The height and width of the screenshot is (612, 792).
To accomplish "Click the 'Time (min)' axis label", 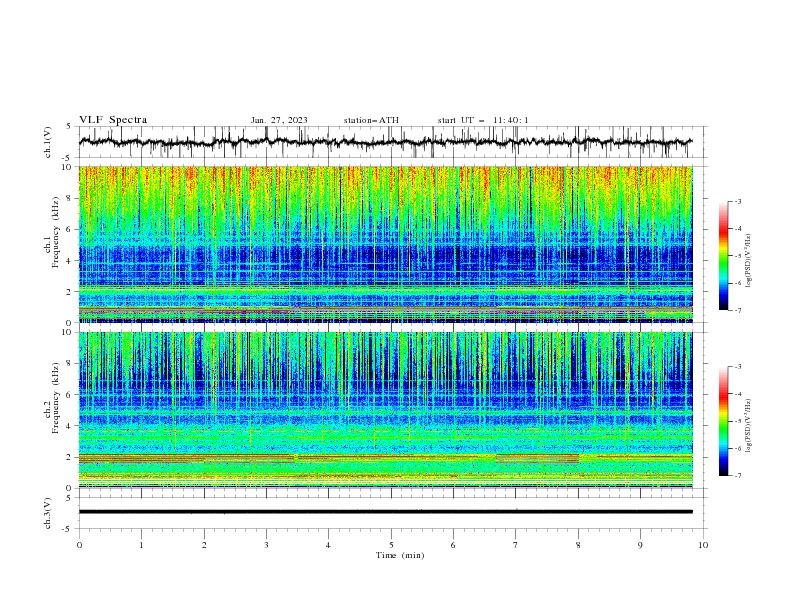I will point(400,555).
